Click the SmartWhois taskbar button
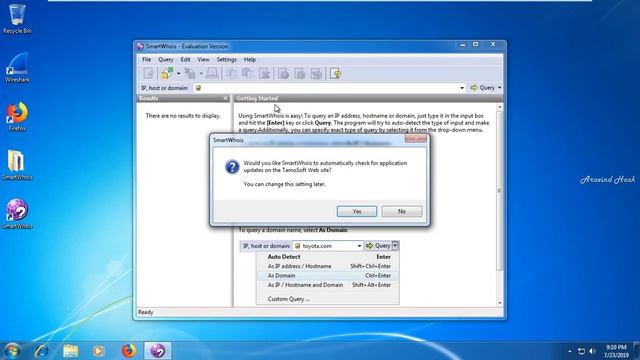 [158, 351]
